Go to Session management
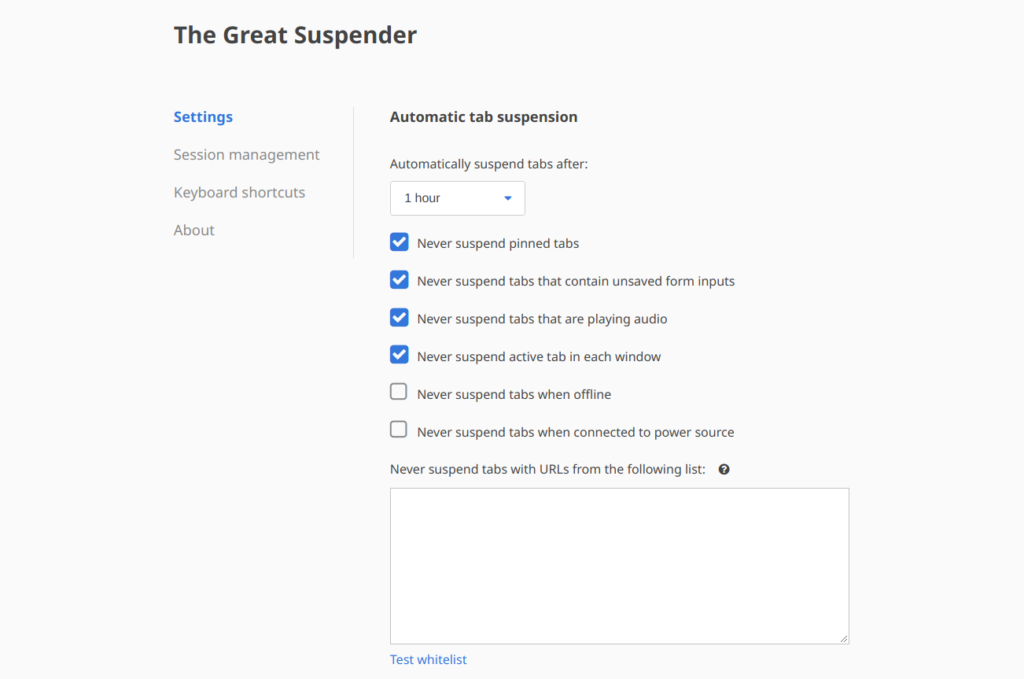 point(246,155)
